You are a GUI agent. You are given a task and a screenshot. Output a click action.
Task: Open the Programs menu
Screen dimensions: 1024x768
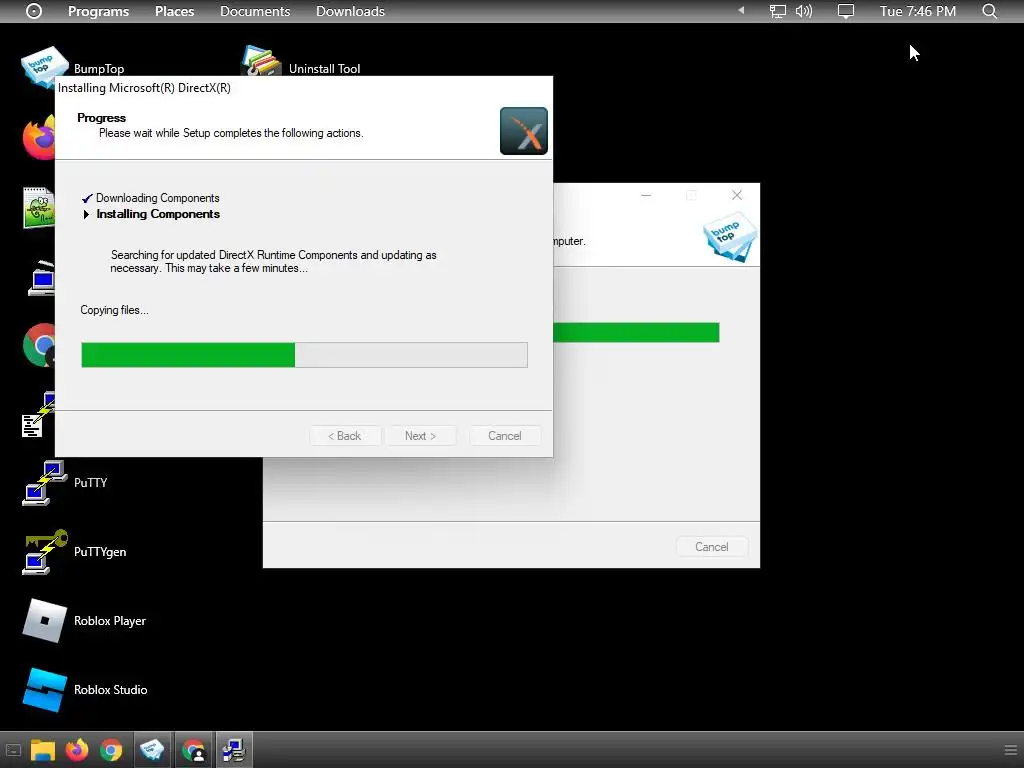[x=99, y=11]
